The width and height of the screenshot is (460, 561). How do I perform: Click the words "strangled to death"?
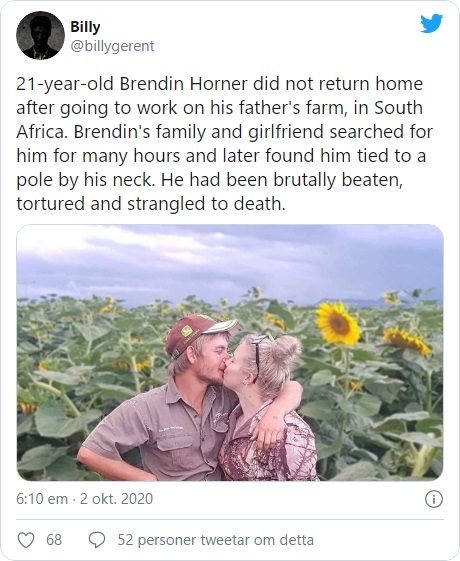click(206, 204)
